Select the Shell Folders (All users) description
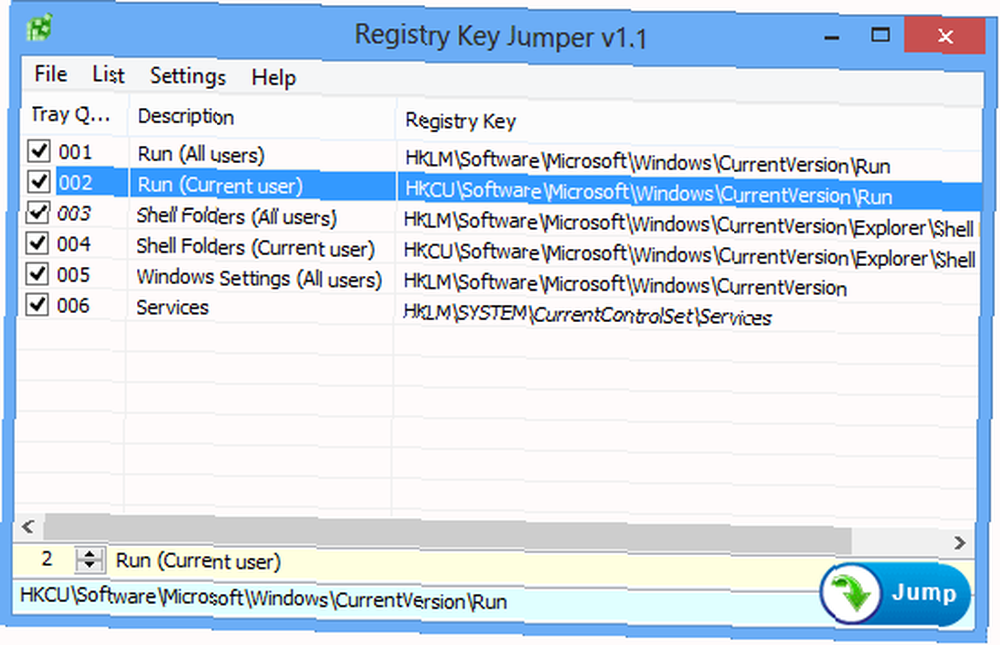 coord(236,216)
